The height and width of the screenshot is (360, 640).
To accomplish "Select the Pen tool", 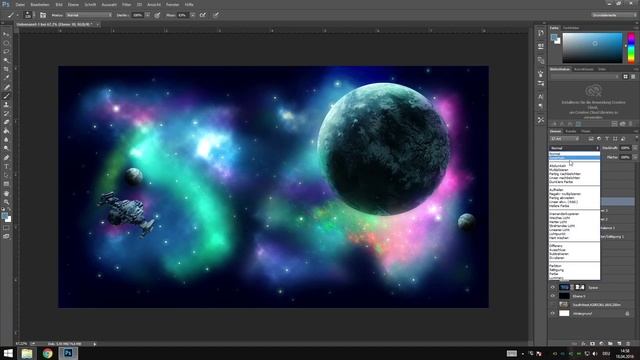I will [x=6, y=158].
